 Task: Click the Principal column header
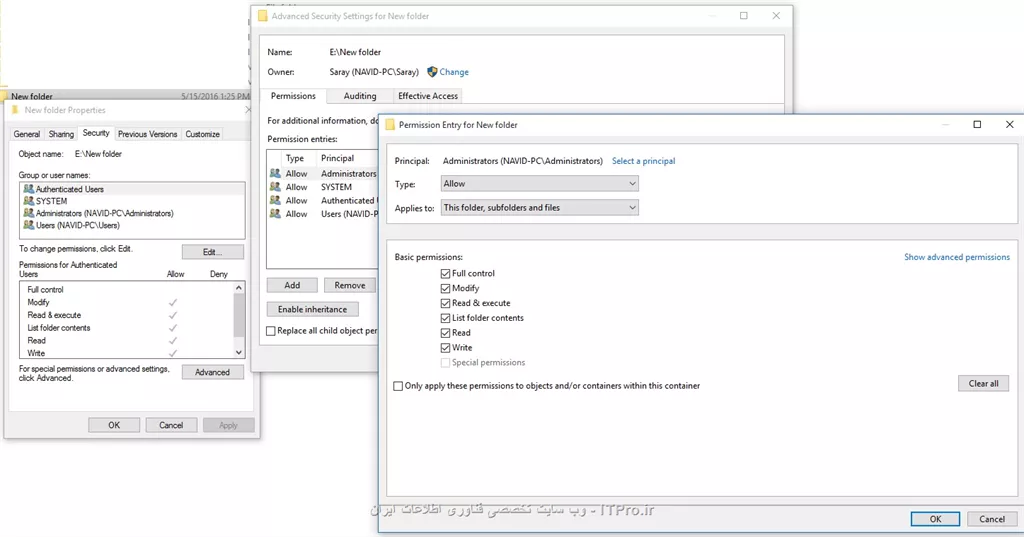338,158
